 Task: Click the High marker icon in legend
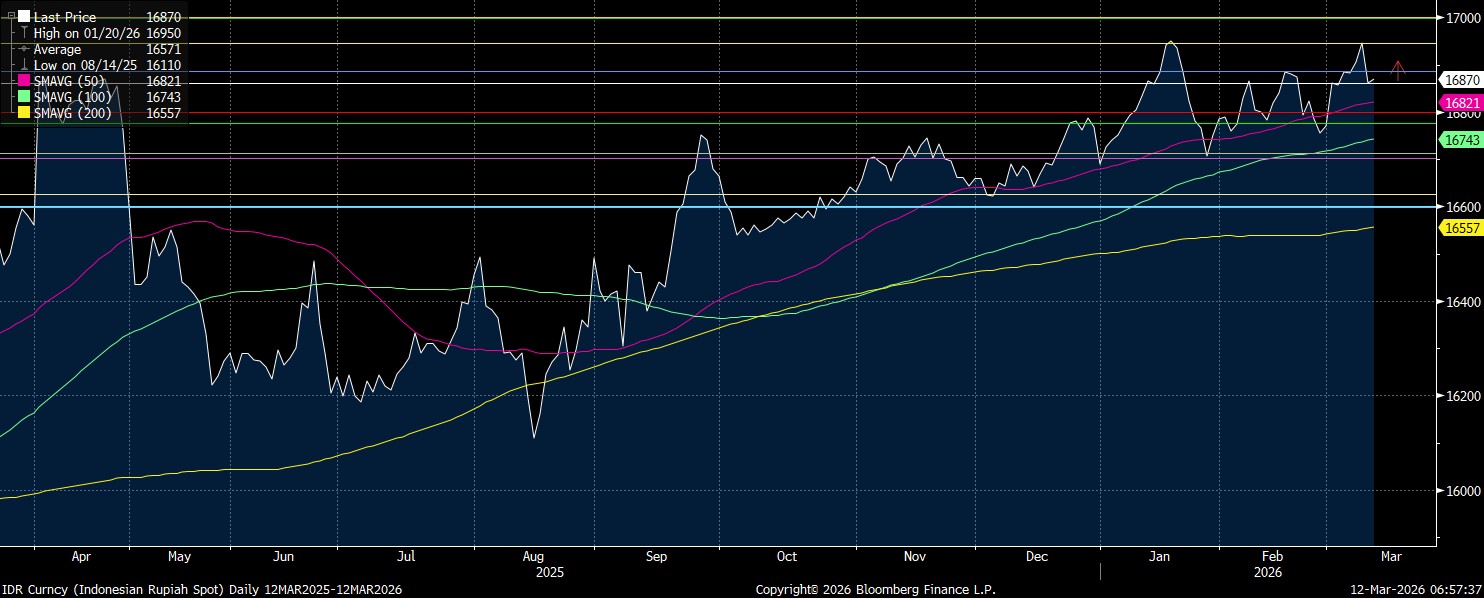(x=24, y=33)
